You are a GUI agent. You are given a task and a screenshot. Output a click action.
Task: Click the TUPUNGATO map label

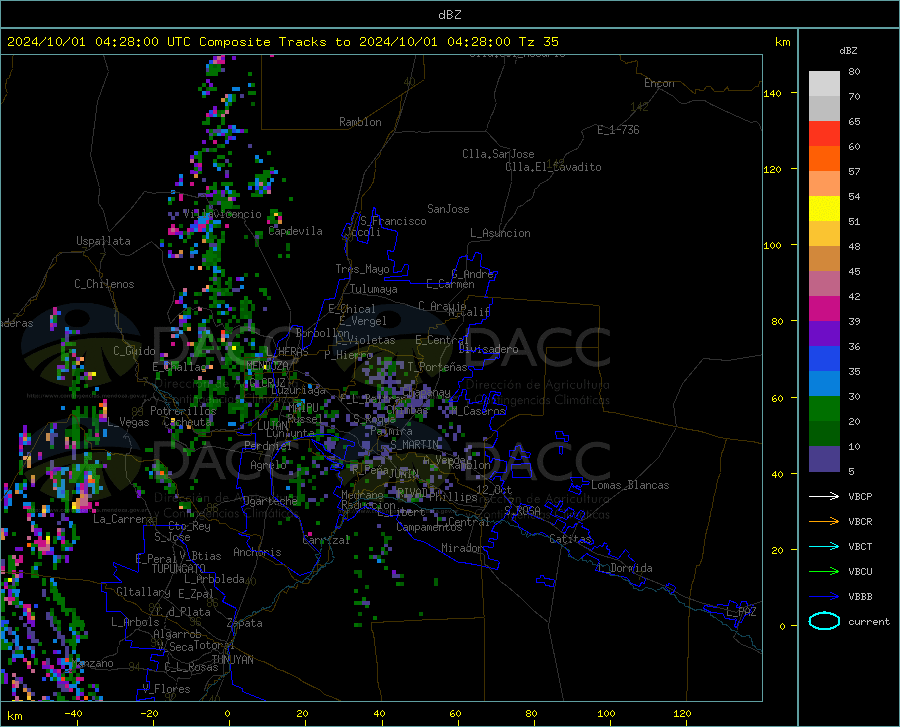(179, 569)
